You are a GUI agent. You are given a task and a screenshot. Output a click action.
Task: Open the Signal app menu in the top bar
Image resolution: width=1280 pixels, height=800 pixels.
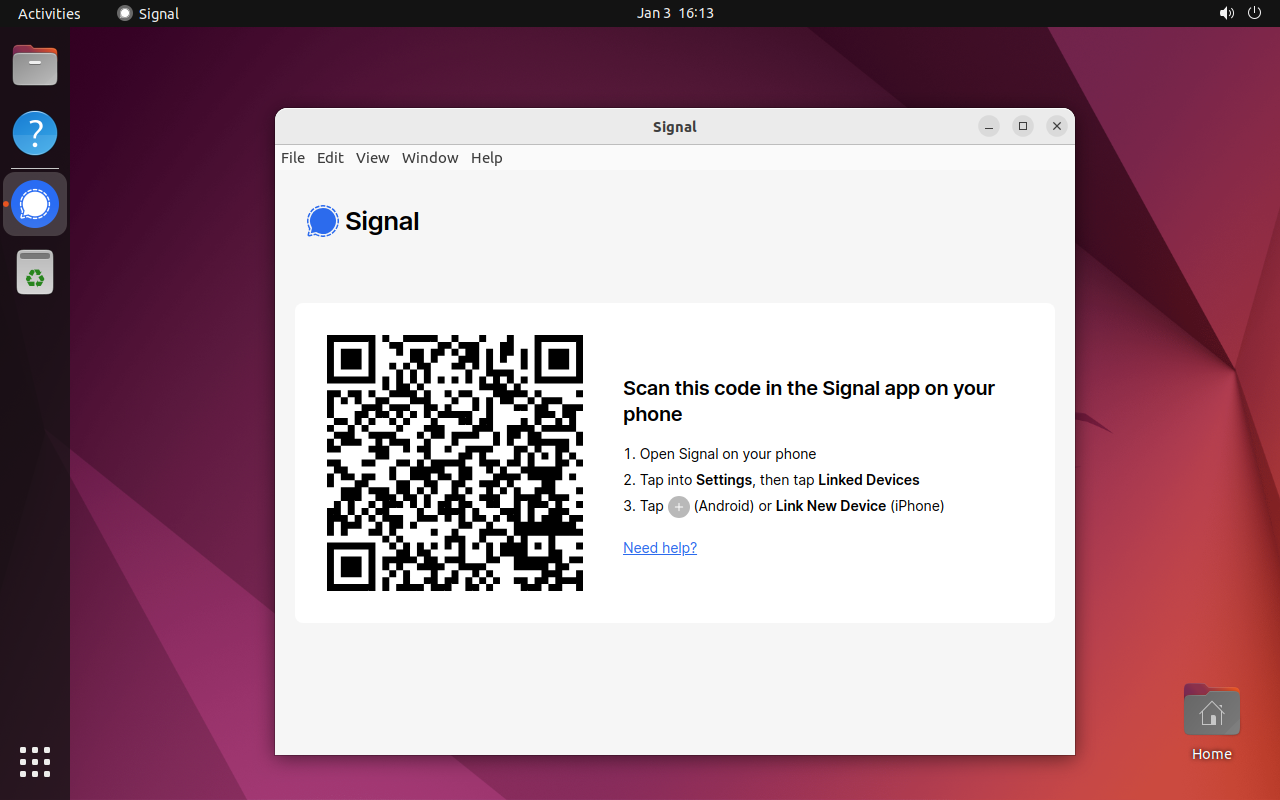pyautogui.click(x=148, y=13)
